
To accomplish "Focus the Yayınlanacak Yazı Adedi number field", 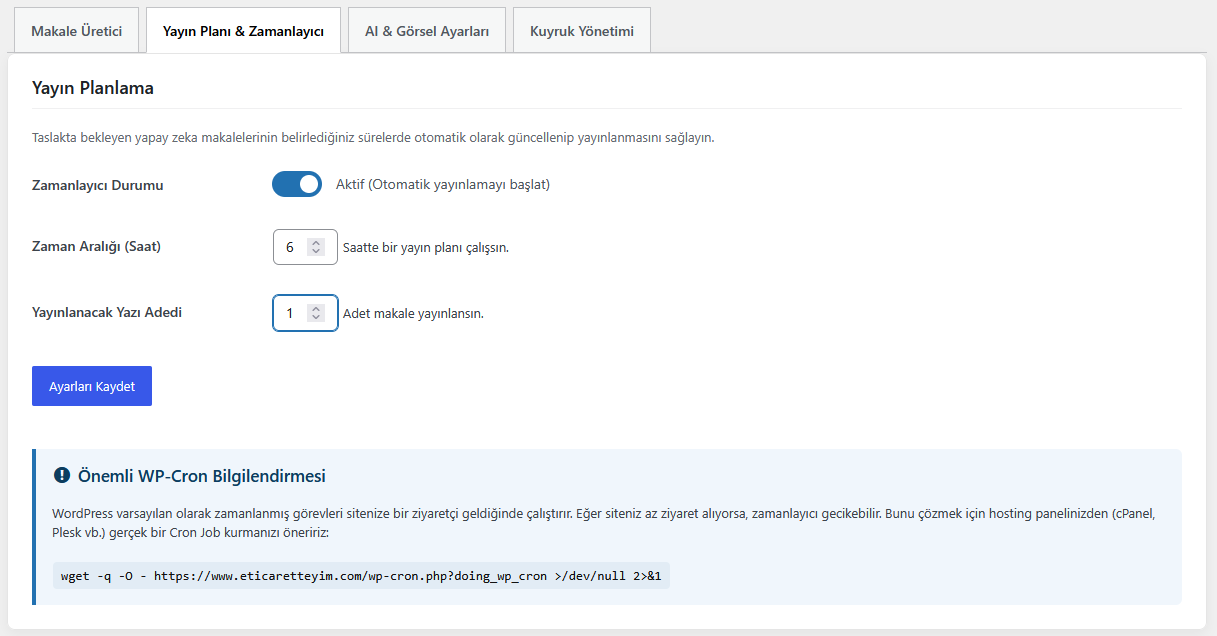I will (x=305, y=313).
